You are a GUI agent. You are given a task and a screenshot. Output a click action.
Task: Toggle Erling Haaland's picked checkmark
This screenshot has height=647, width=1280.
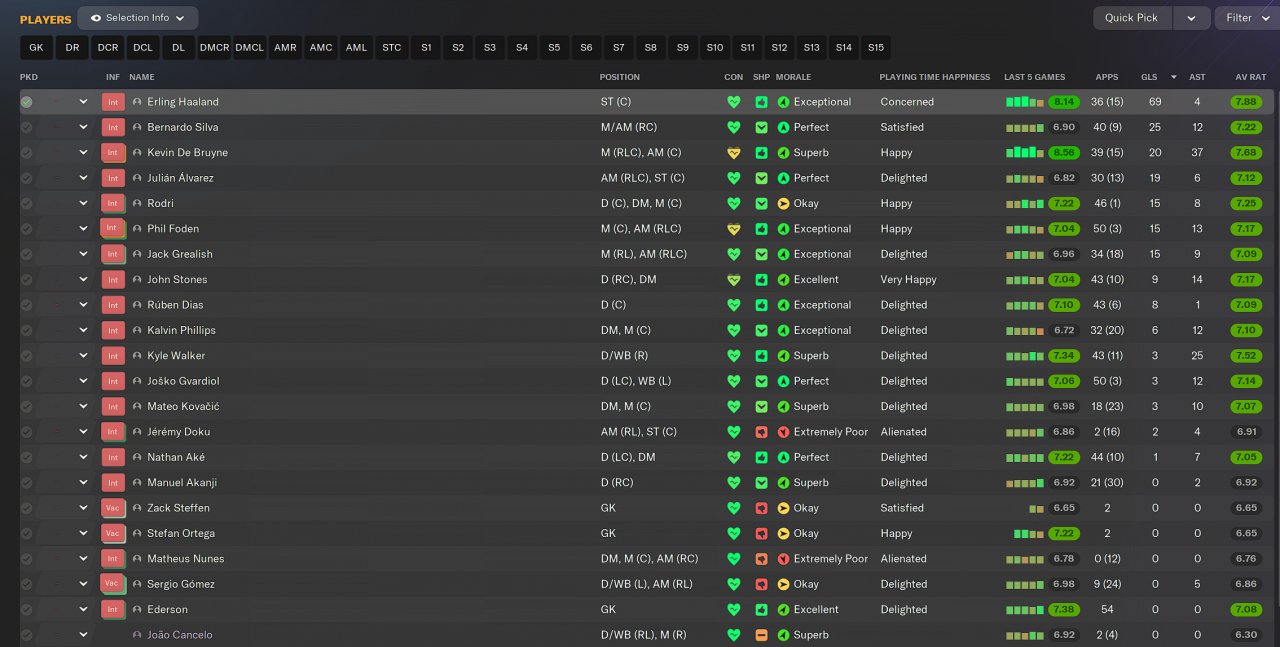[27, 102]
